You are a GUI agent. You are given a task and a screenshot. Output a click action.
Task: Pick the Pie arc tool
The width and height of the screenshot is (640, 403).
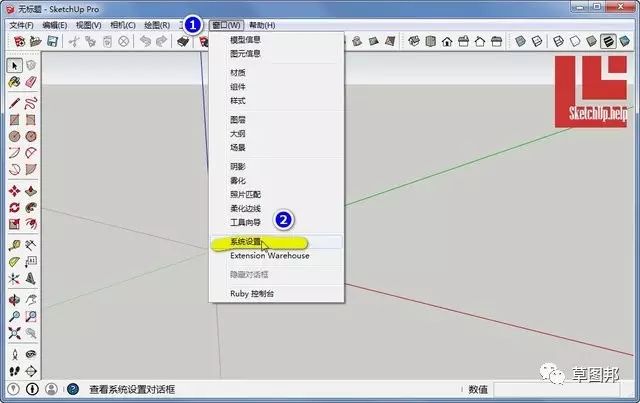tap(31, 169)
